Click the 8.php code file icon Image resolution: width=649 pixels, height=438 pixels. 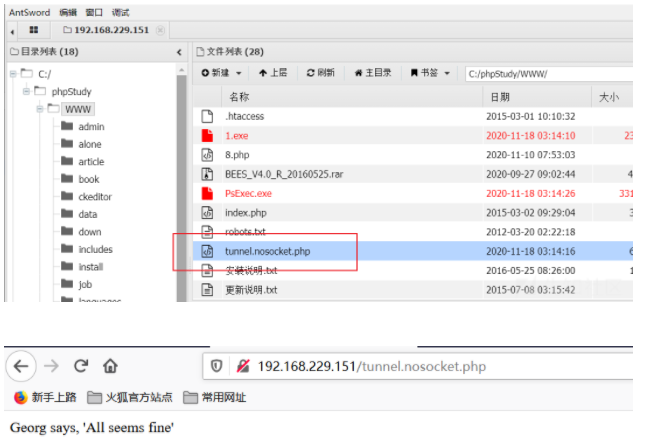(207, 155)
